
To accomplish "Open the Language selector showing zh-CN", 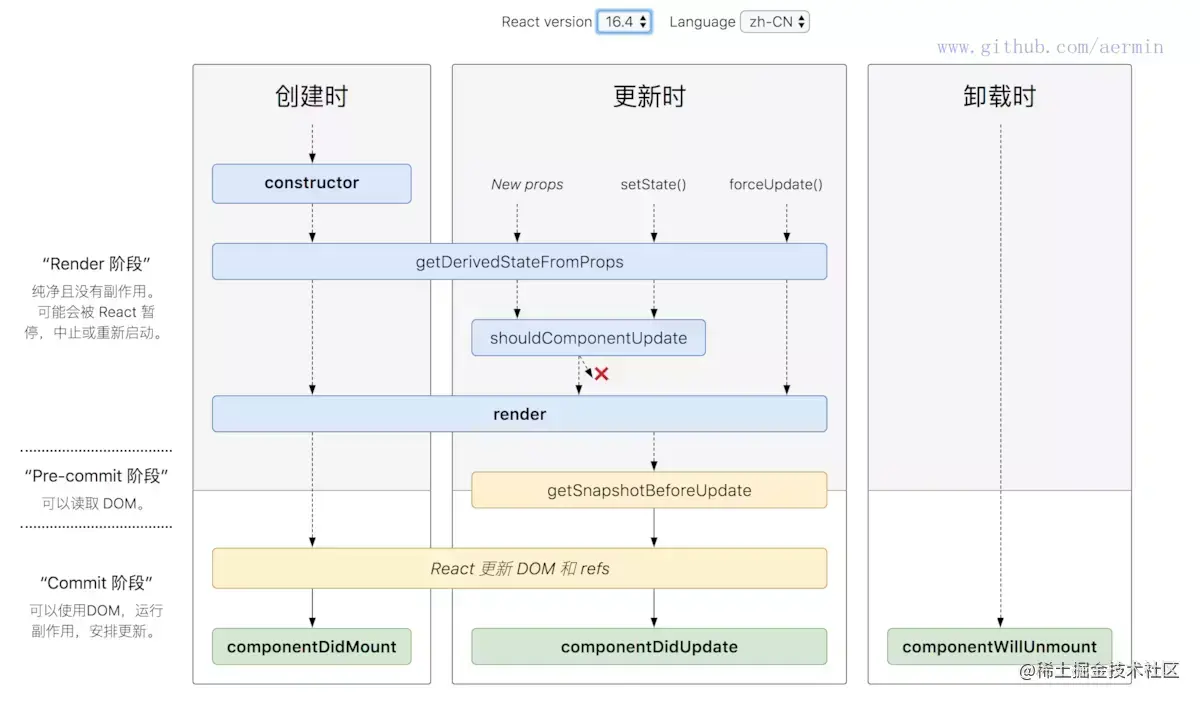I will point(775,21).
